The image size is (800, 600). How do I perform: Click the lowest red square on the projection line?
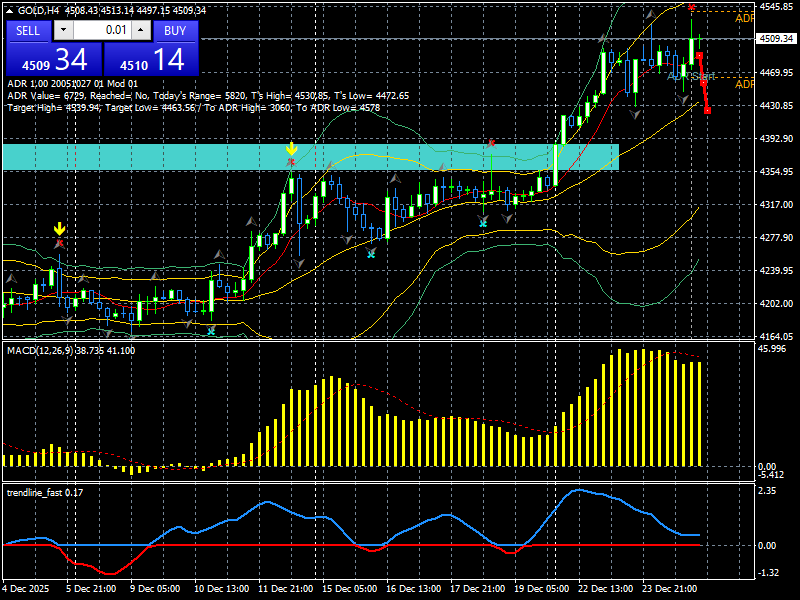(x=707, y=110)
